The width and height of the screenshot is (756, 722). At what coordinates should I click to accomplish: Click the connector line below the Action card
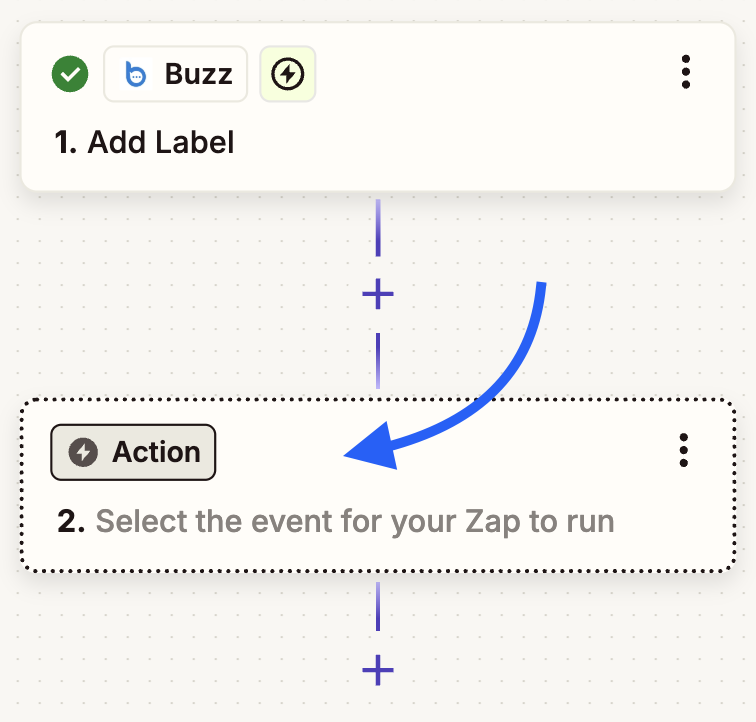click(x=377, y=605)
